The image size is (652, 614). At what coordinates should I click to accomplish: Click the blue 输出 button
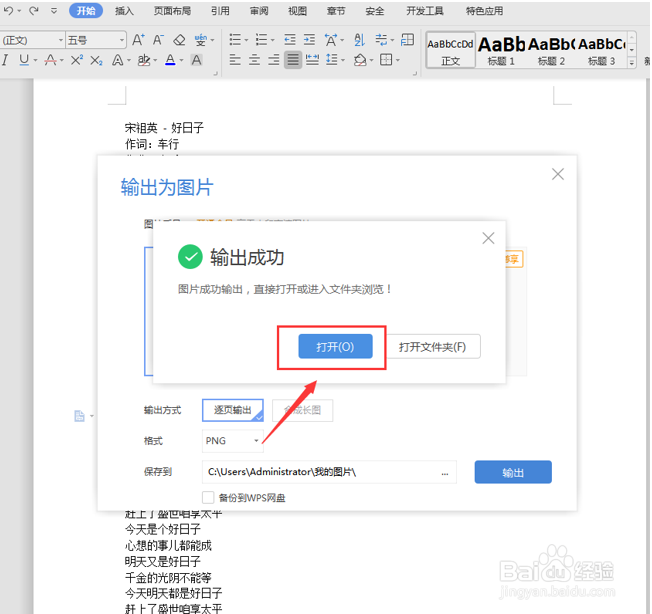point(513,472)
